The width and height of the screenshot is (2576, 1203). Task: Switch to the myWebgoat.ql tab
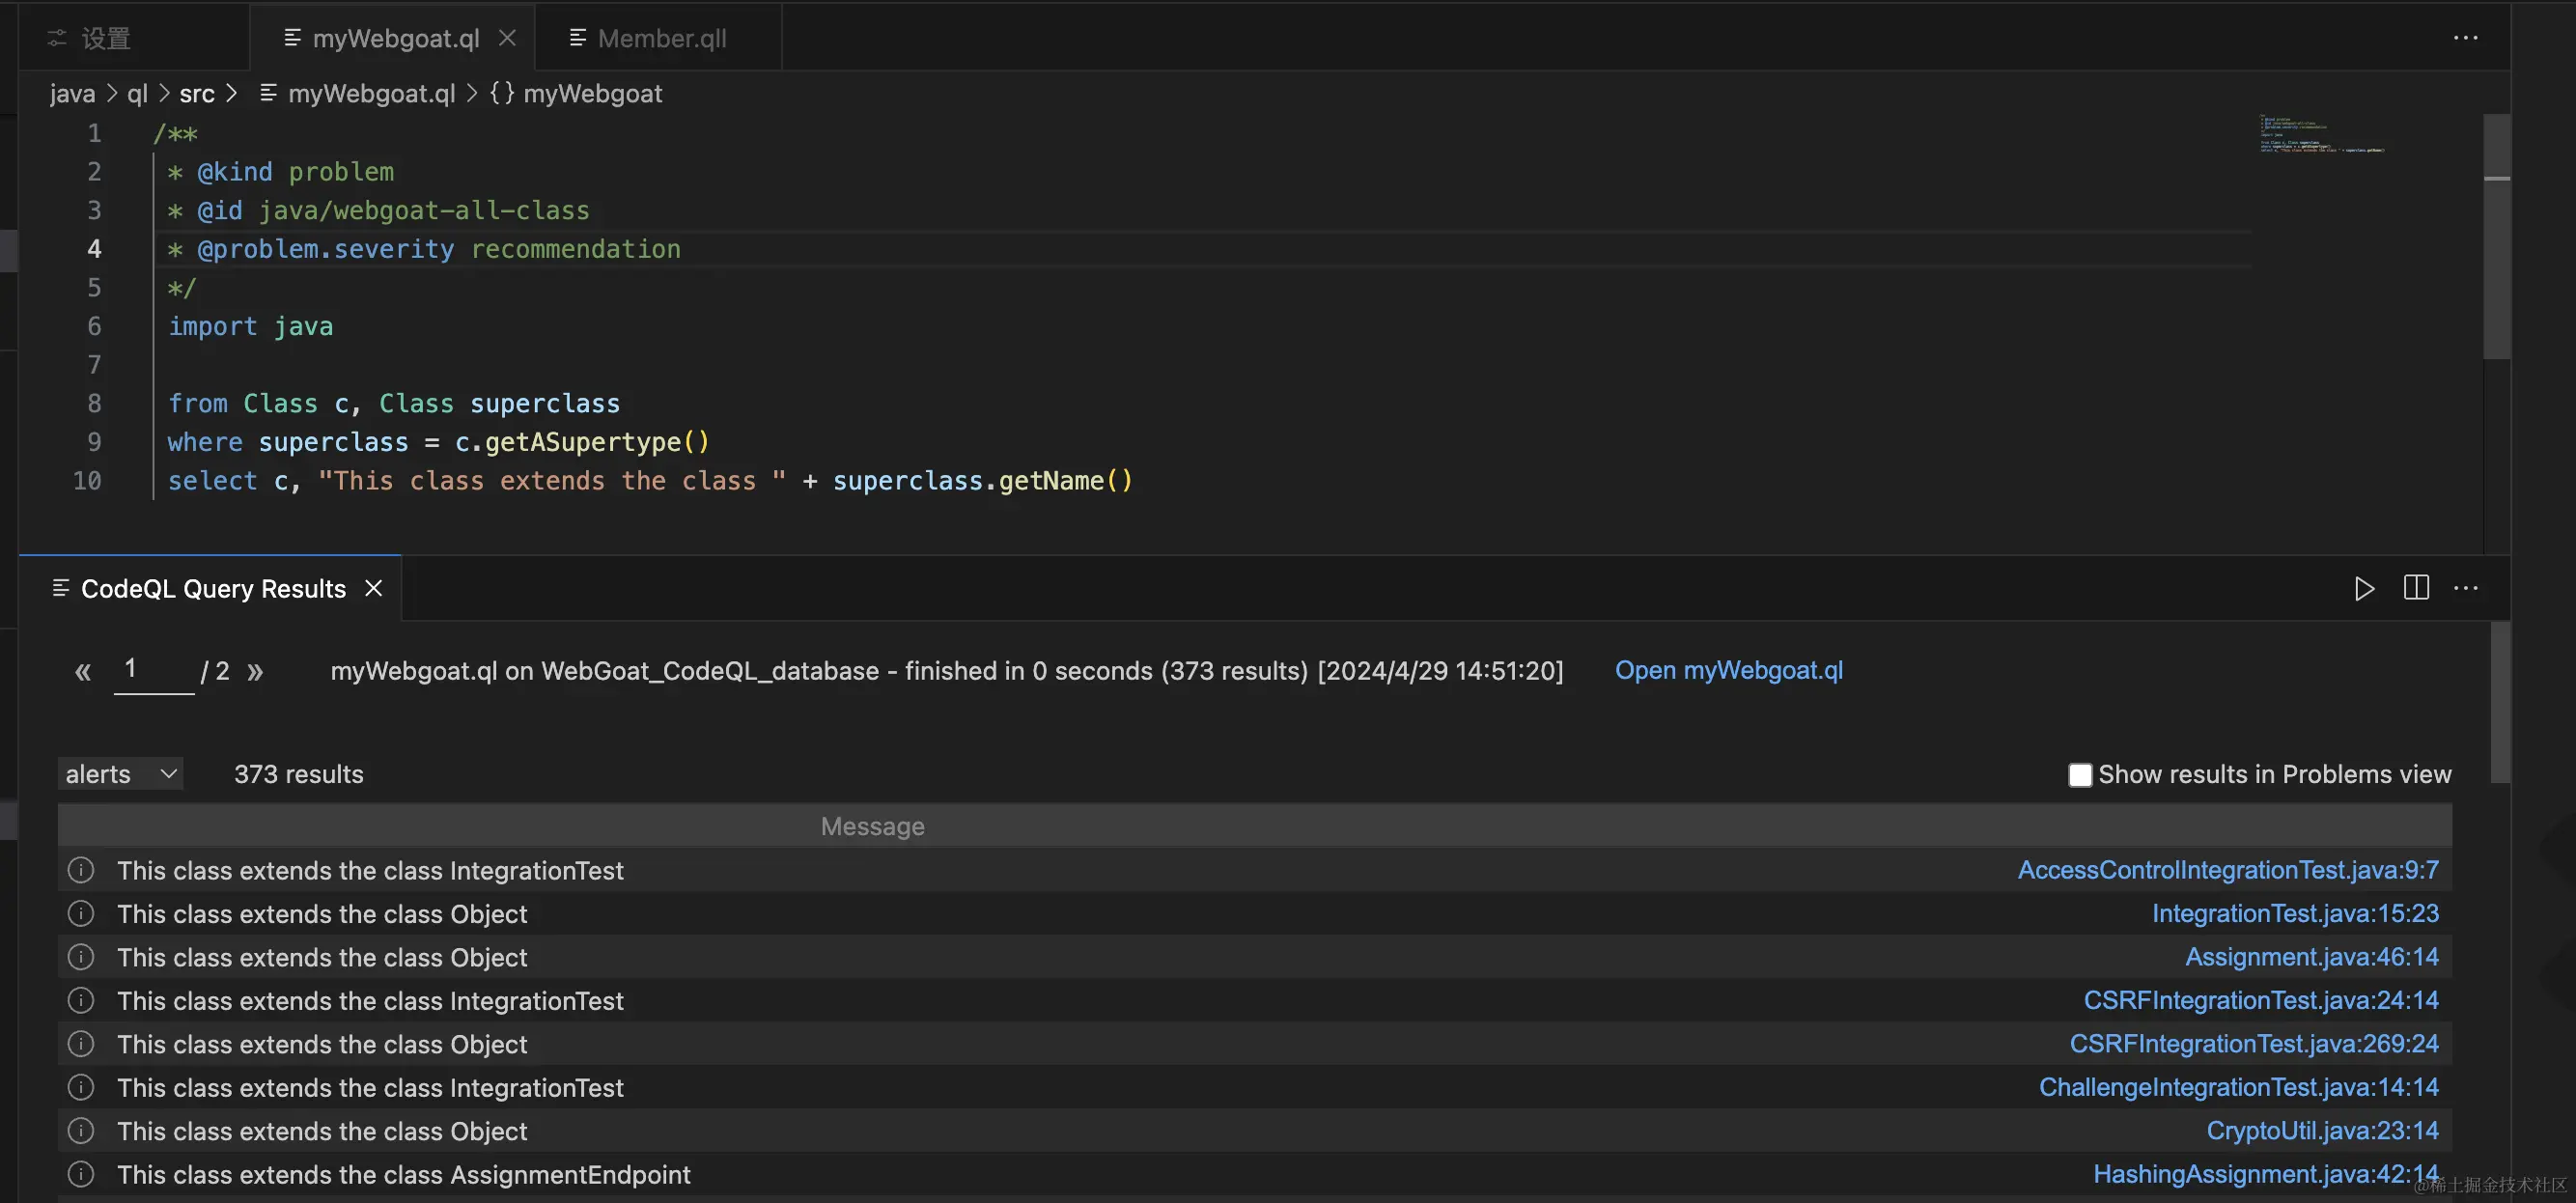tap(395, 38)
